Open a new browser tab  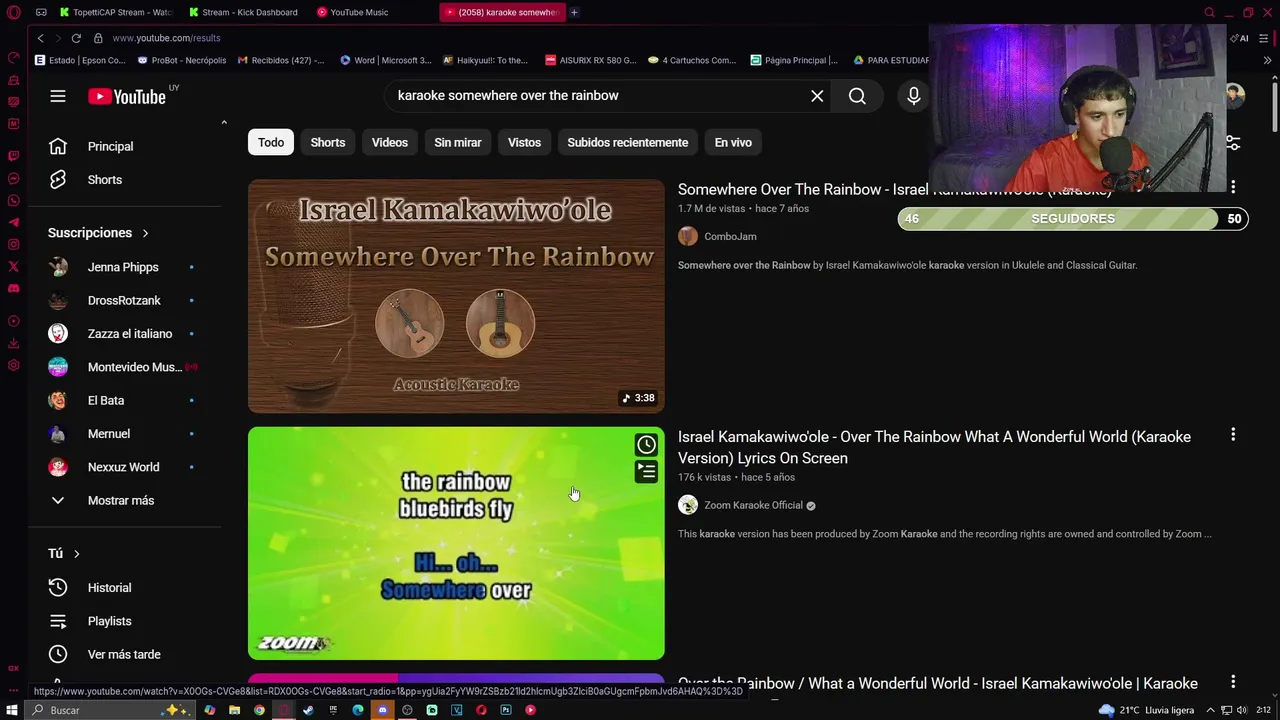[574, 12]
